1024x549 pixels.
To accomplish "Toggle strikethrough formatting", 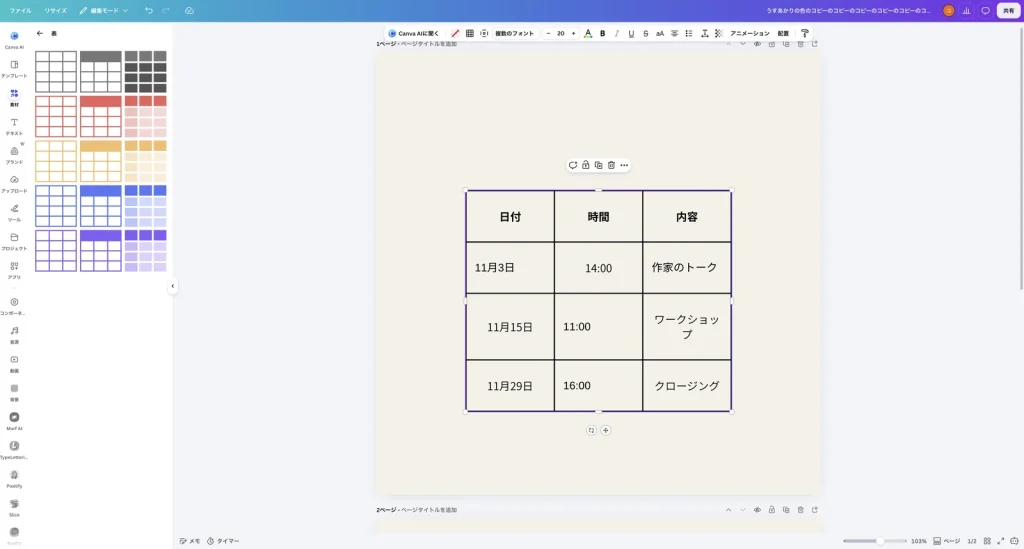I will (x=645, y=33).
